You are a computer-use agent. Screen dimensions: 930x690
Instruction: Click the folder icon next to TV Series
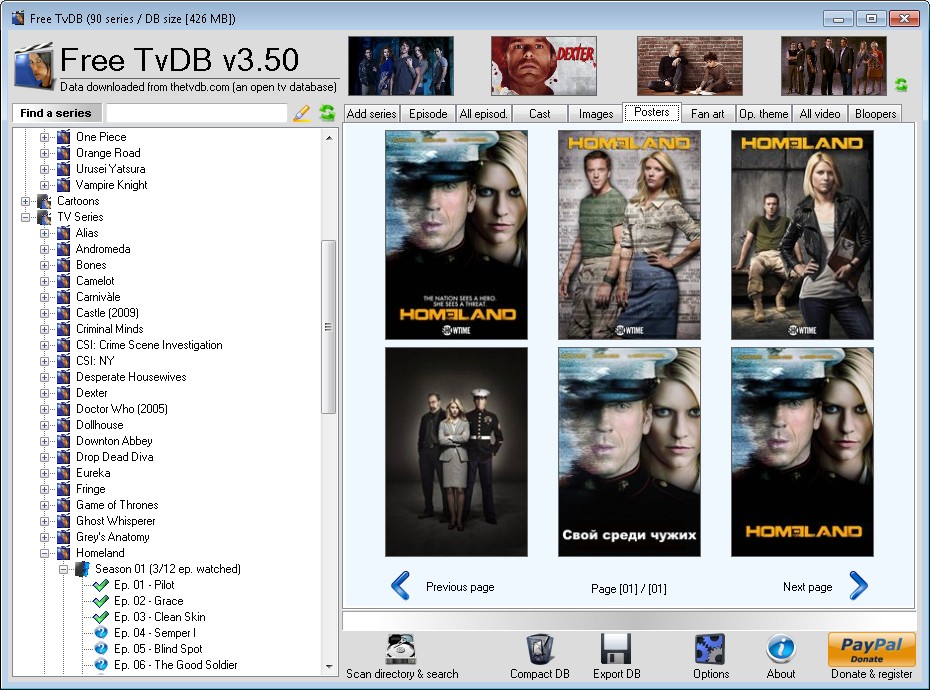[x=44, y=217]
